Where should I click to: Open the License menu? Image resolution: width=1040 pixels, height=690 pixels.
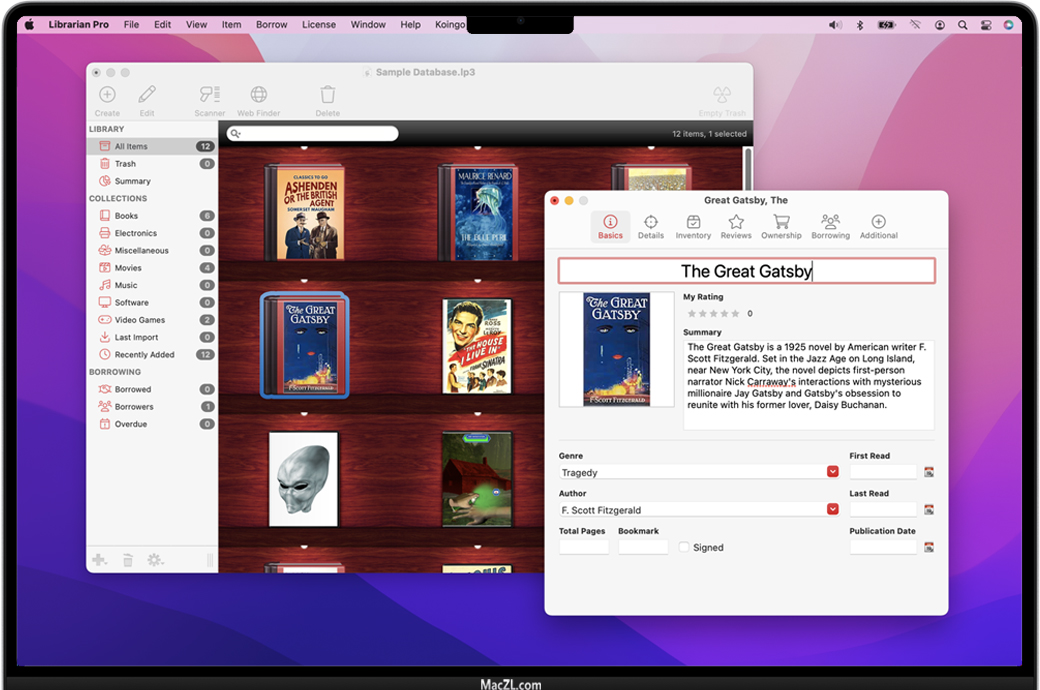(319, 24)
